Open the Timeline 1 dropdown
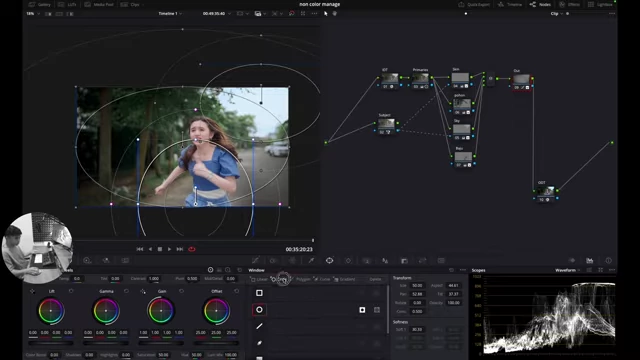 170,13
